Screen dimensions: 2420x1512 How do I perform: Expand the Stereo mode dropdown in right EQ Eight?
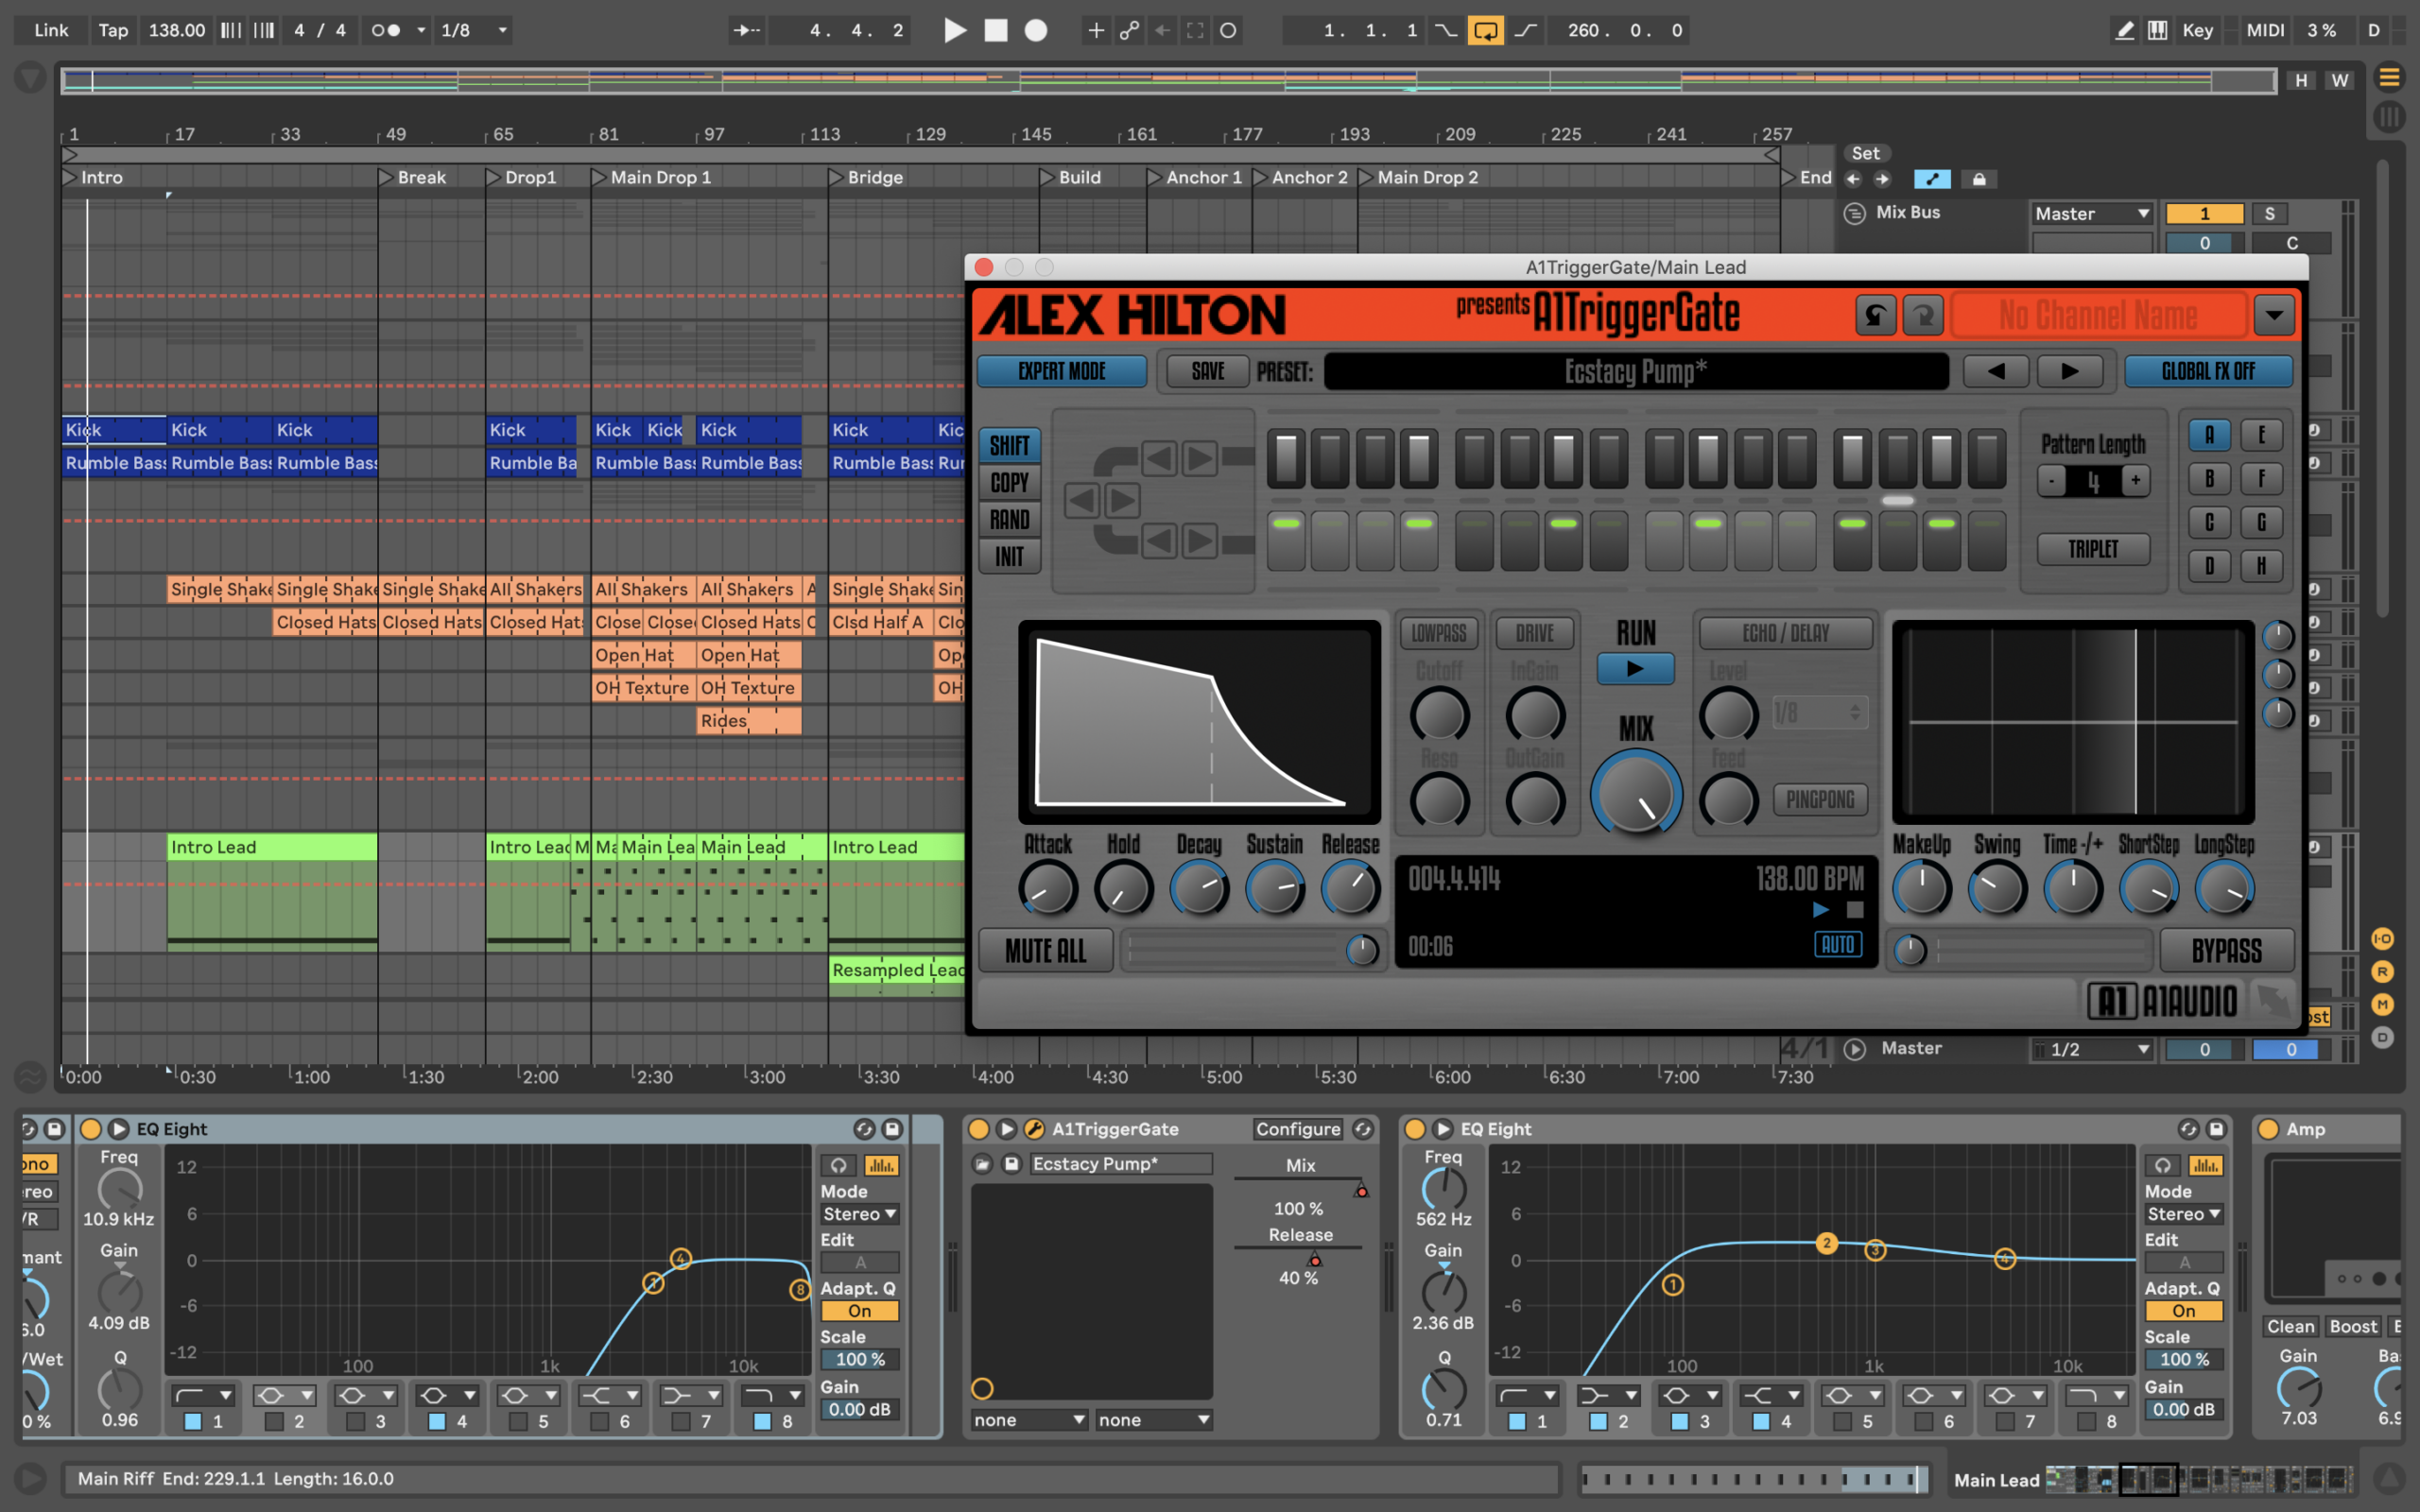[x=2184, y=1214]
